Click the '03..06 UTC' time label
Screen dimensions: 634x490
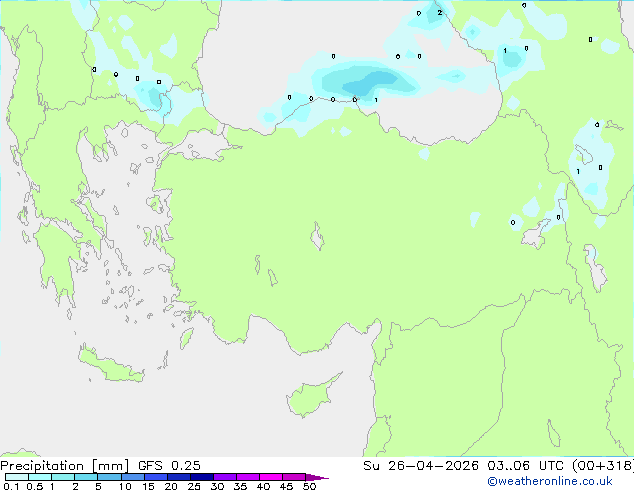(525, 466)
